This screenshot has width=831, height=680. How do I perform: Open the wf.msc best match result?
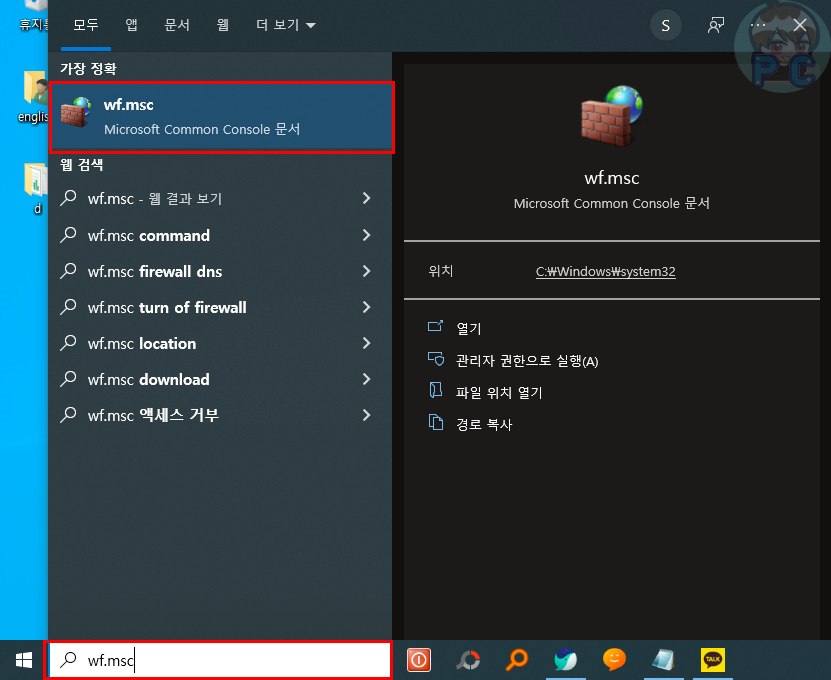222,117
